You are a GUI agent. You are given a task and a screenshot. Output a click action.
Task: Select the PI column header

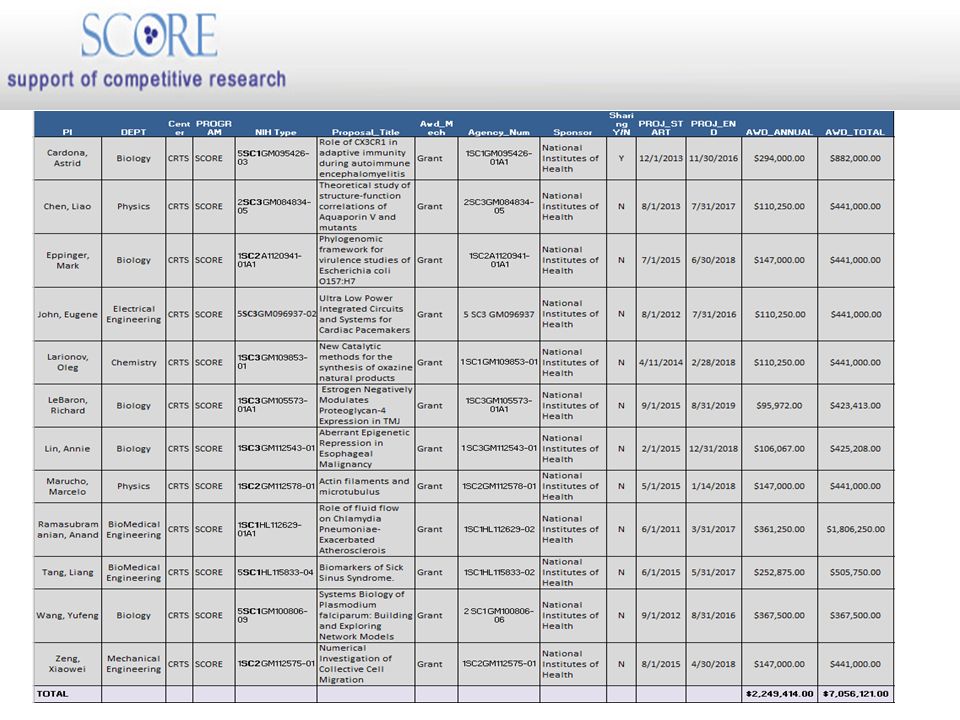[x=67, y=132]
